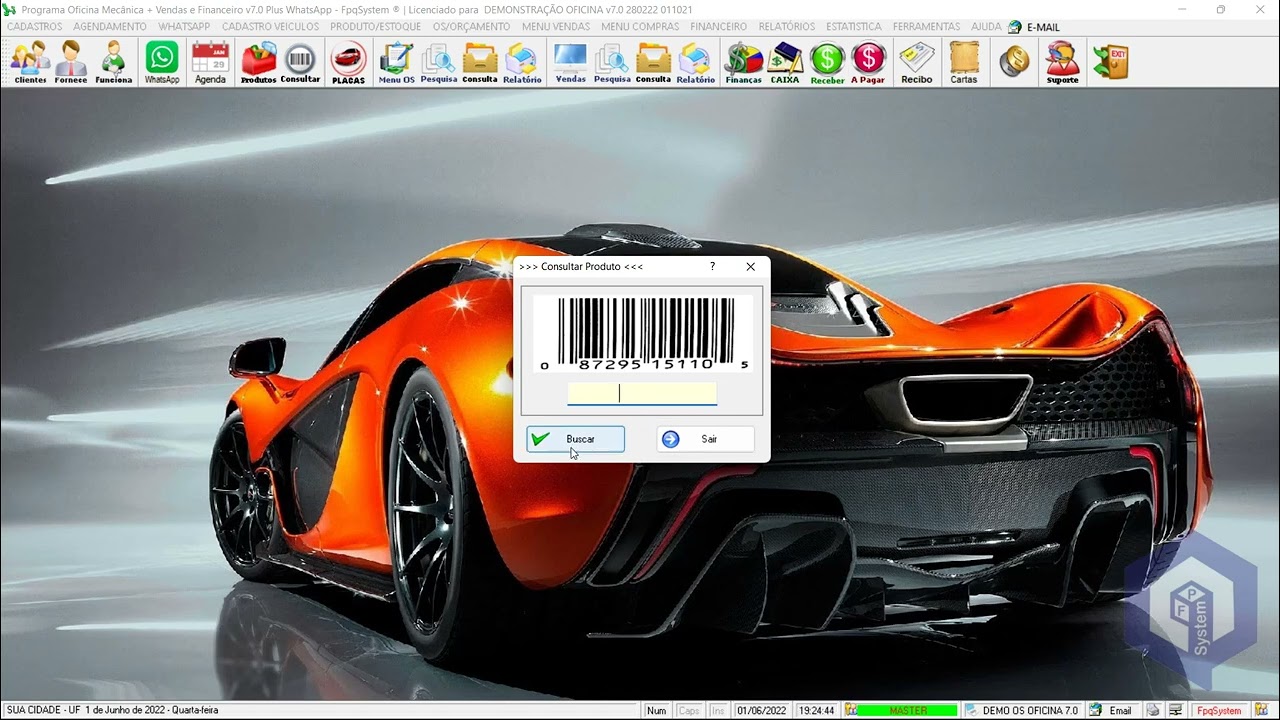Image resolution: width=1280 pixels, height=720 pixels.
Task: Open the OS/ORÇAMENTO menu
Action: (x=471, y=27)
